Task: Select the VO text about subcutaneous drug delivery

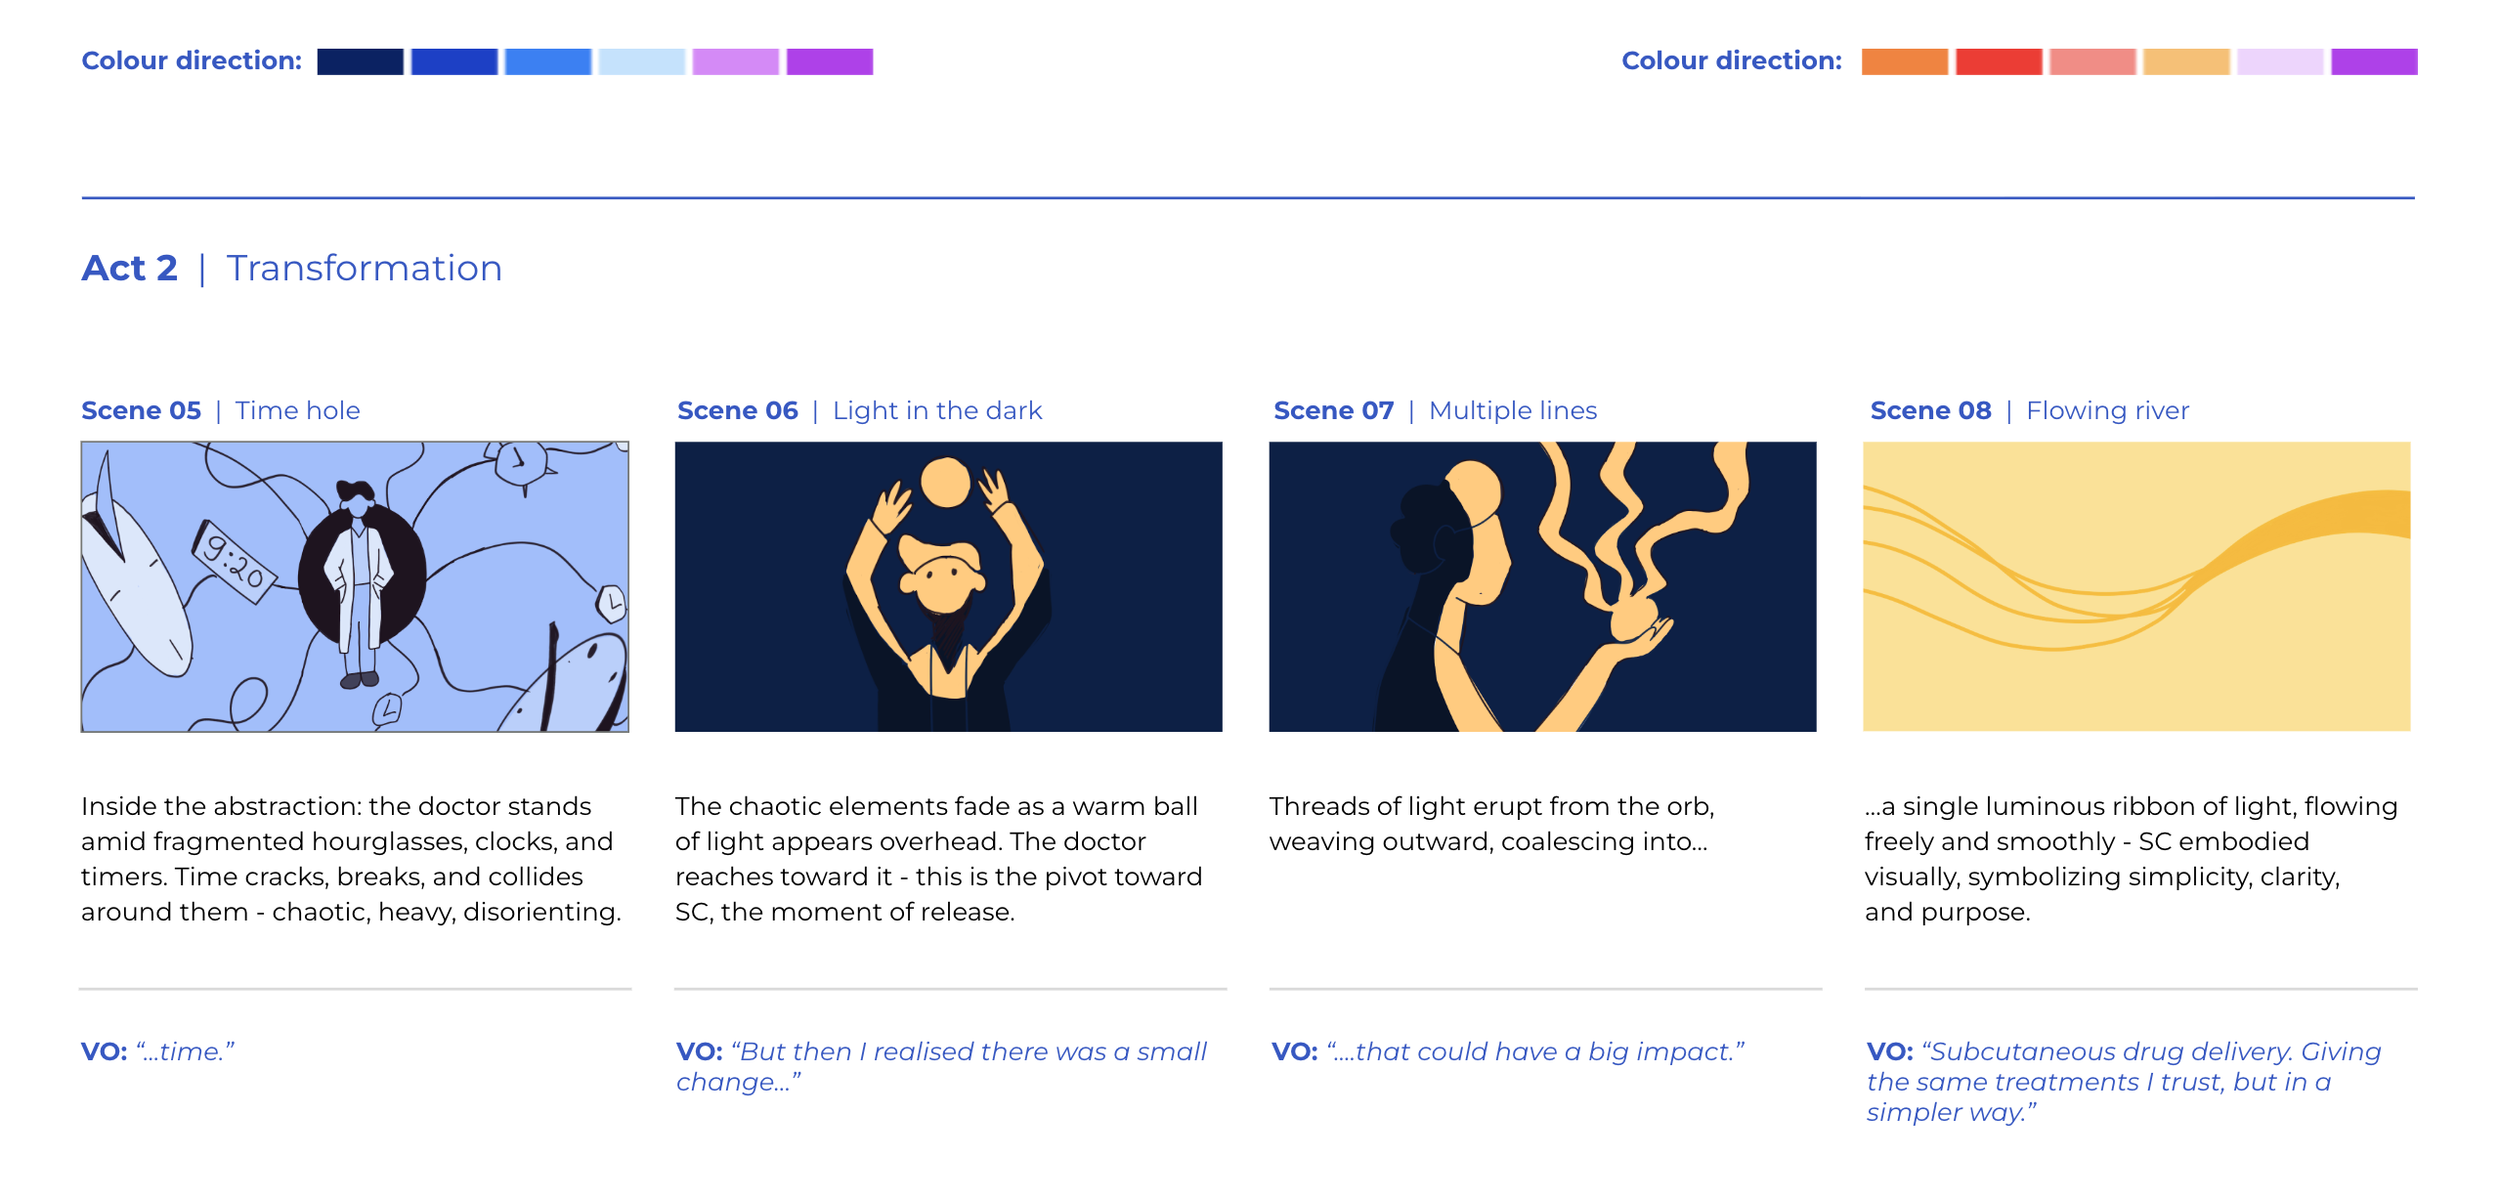Action: coord(2125,1081)
